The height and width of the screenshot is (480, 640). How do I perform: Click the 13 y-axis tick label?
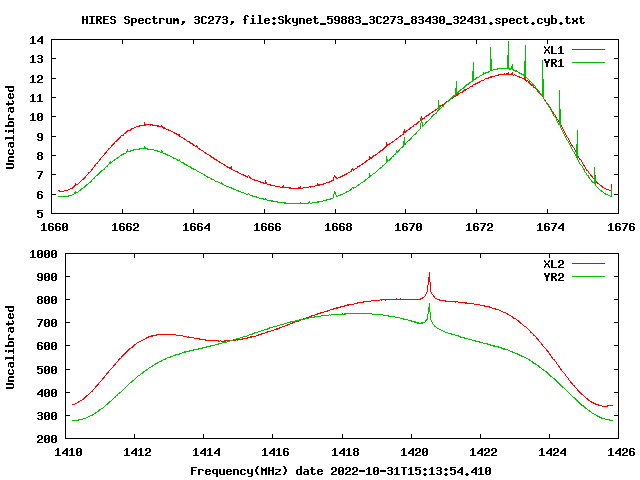(x=36, y=59)
